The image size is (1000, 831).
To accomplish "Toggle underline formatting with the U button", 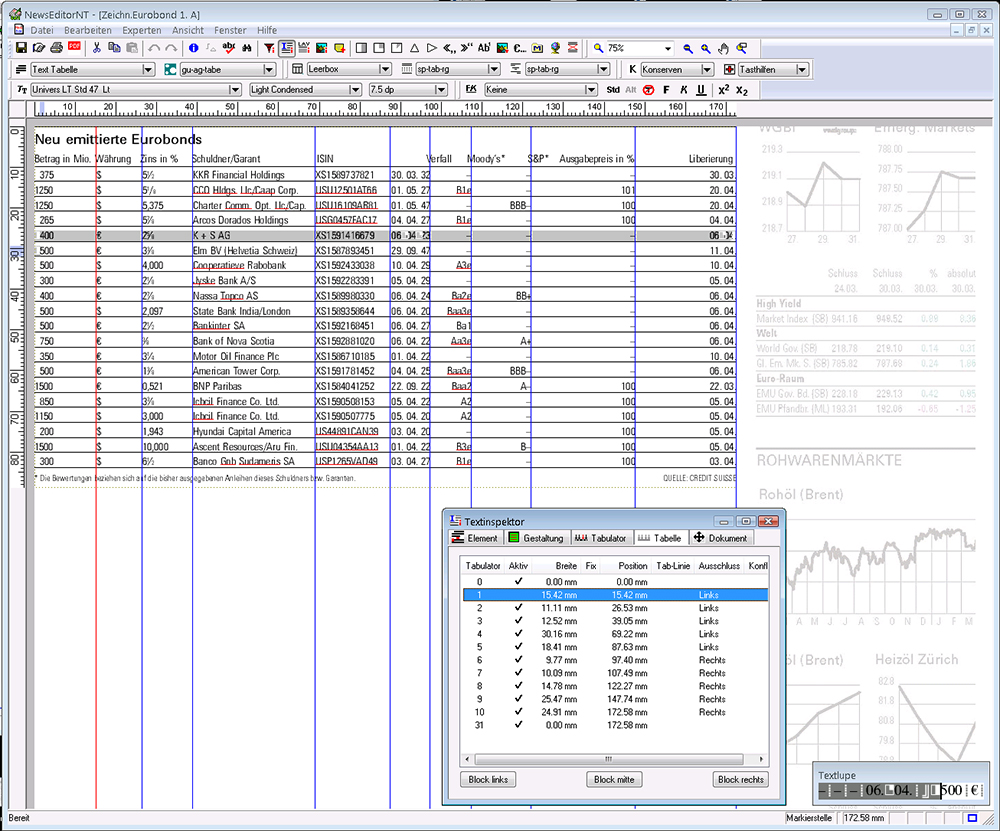I will 701,90.
